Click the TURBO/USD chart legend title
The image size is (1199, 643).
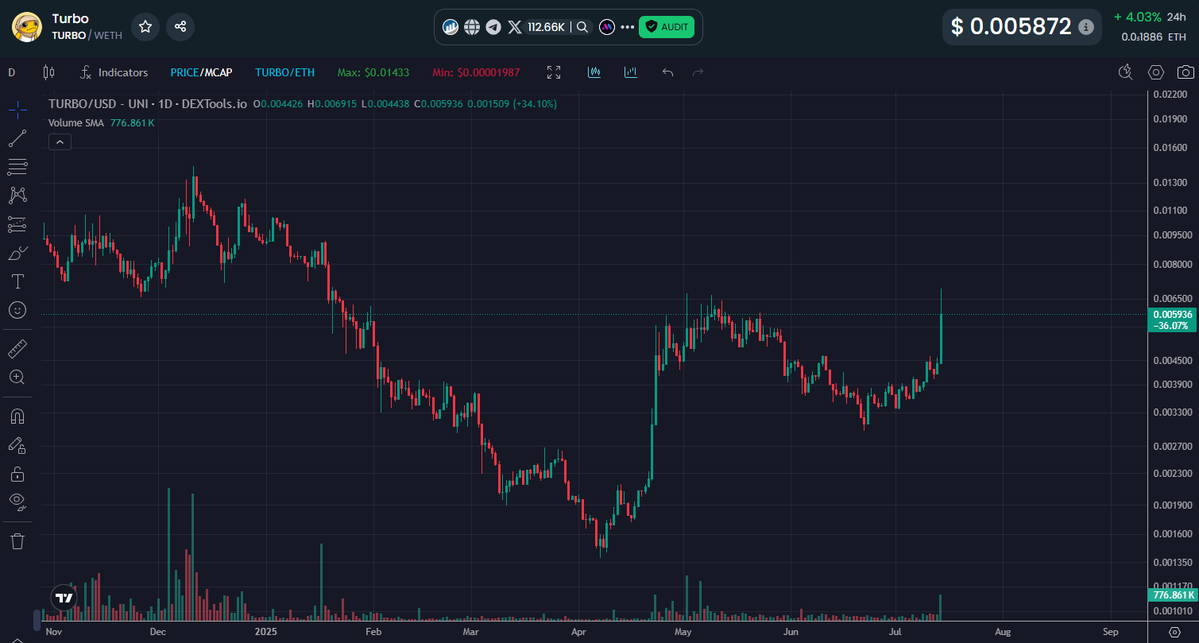tap(148, 104)
